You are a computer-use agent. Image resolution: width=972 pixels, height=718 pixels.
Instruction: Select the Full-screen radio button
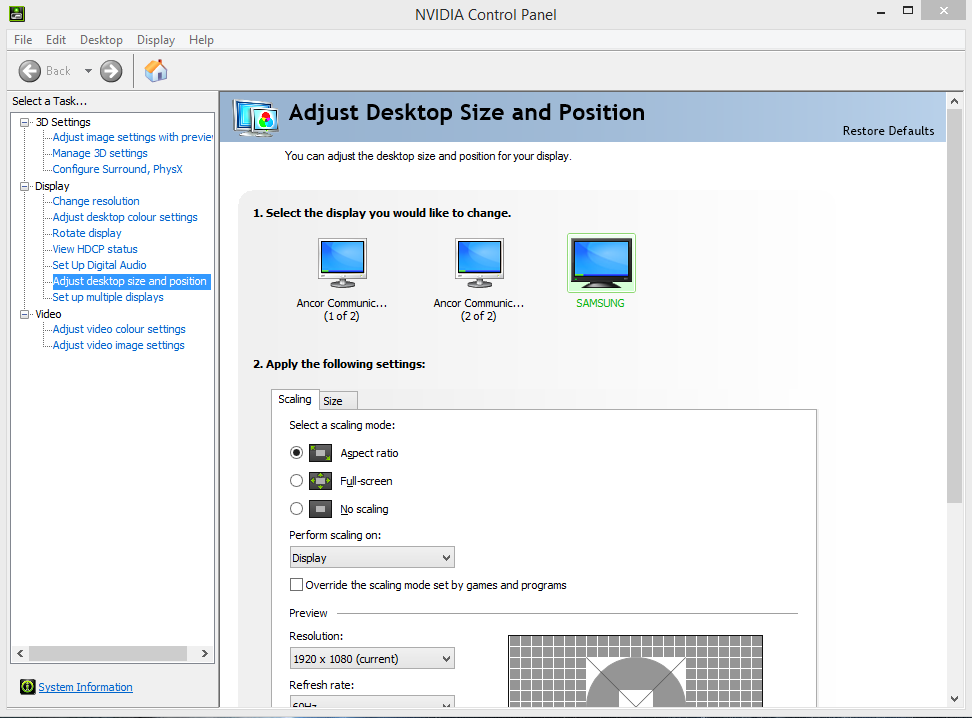tap(296, 481)
